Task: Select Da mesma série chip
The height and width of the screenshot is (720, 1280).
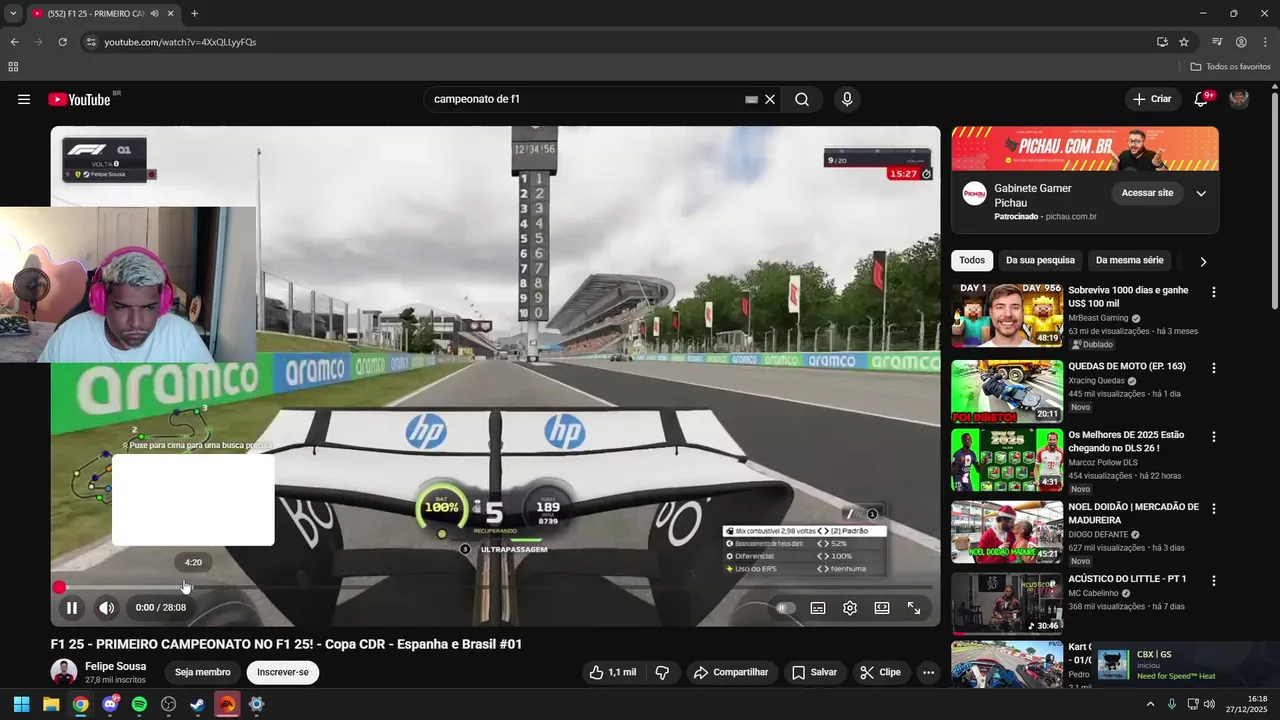Action: [x=1130, y=260]
